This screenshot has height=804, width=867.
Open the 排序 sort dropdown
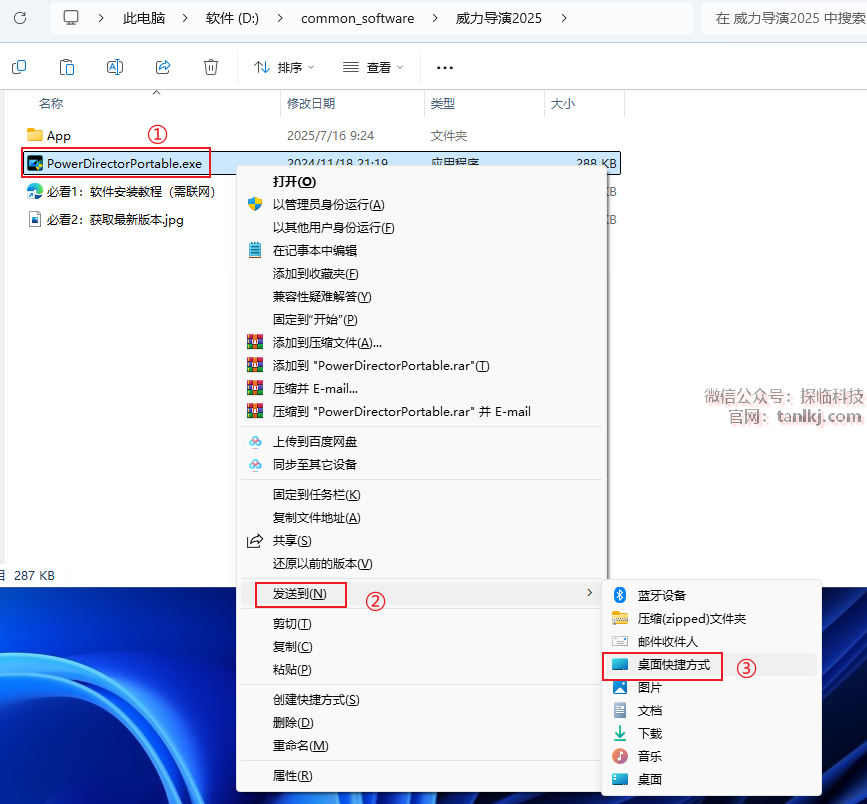[283, 67]
